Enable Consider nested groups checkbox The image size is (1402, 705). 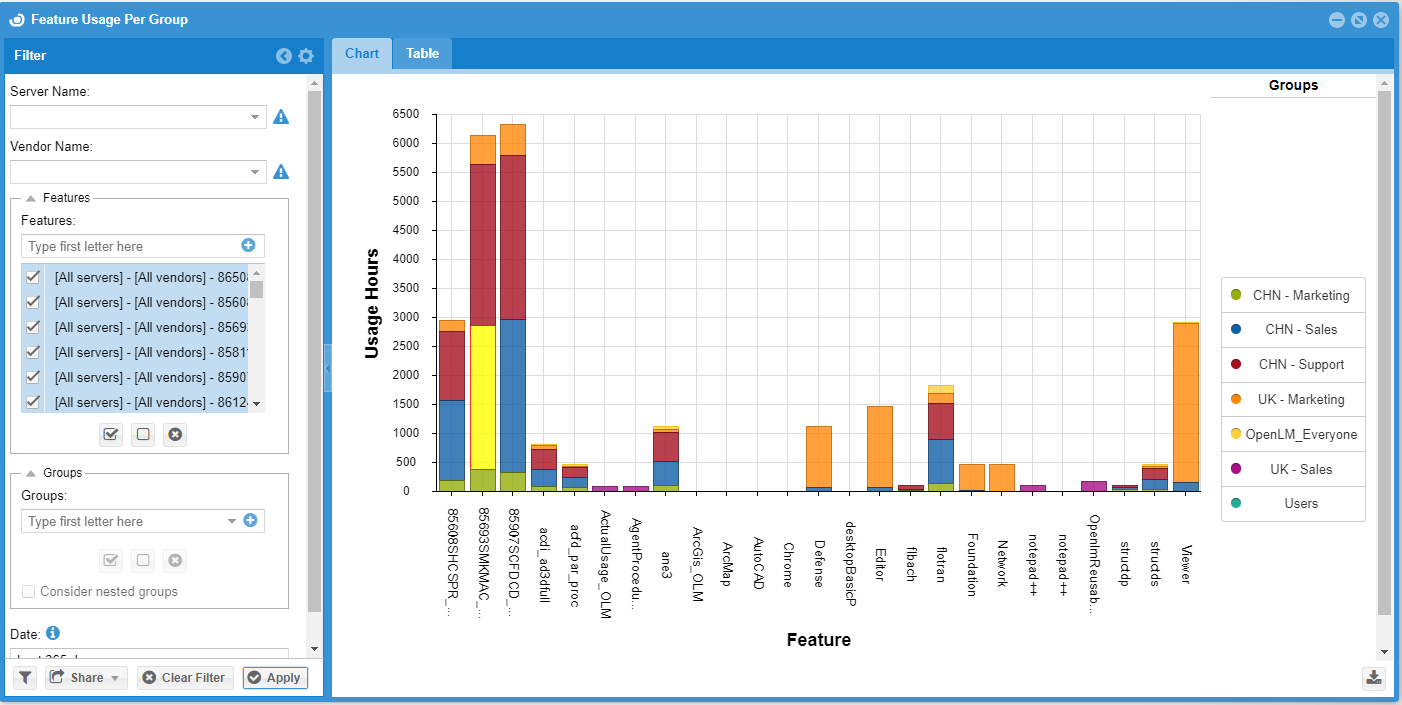[x=28, y=591]
